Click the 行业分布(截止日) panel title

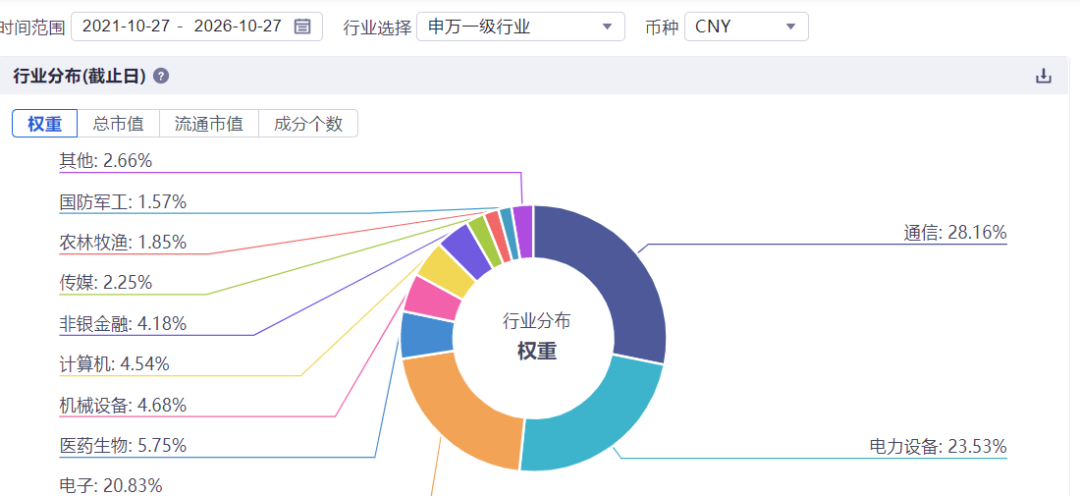coord(79,76)
